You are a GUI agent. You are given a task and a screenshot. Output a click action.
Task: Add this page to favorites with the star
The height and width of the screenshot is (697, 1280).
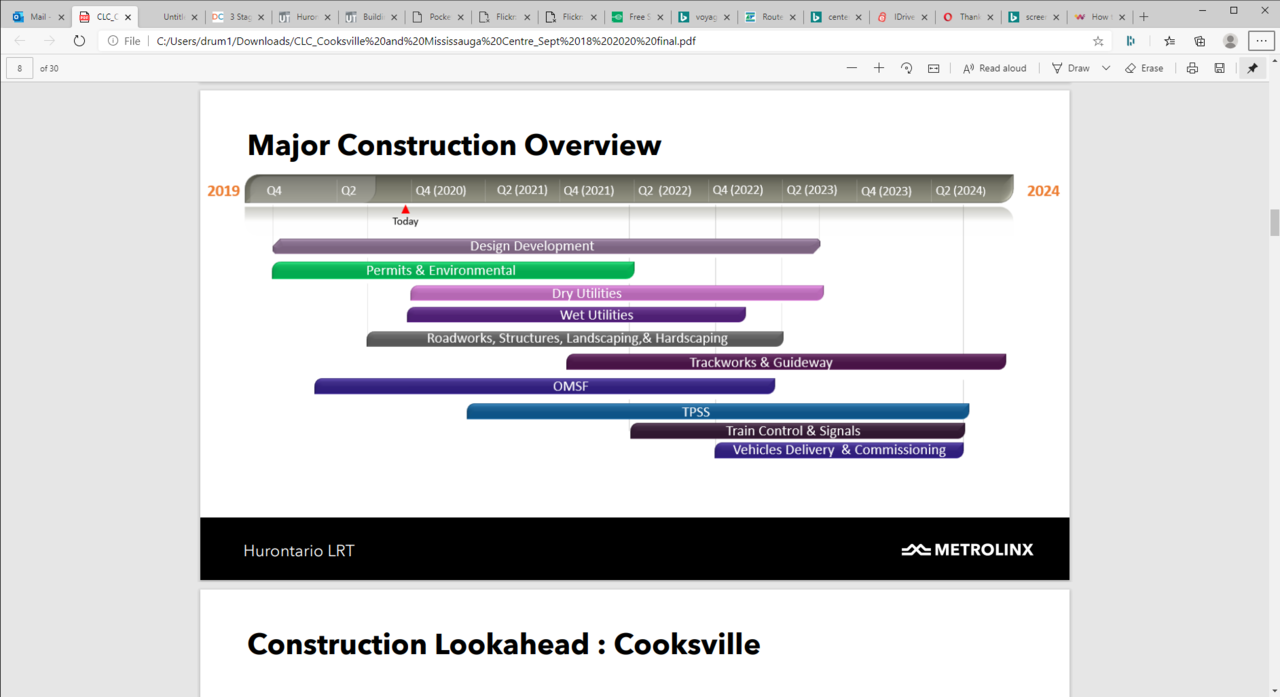pyautogui.click(x=1098, y=41)
